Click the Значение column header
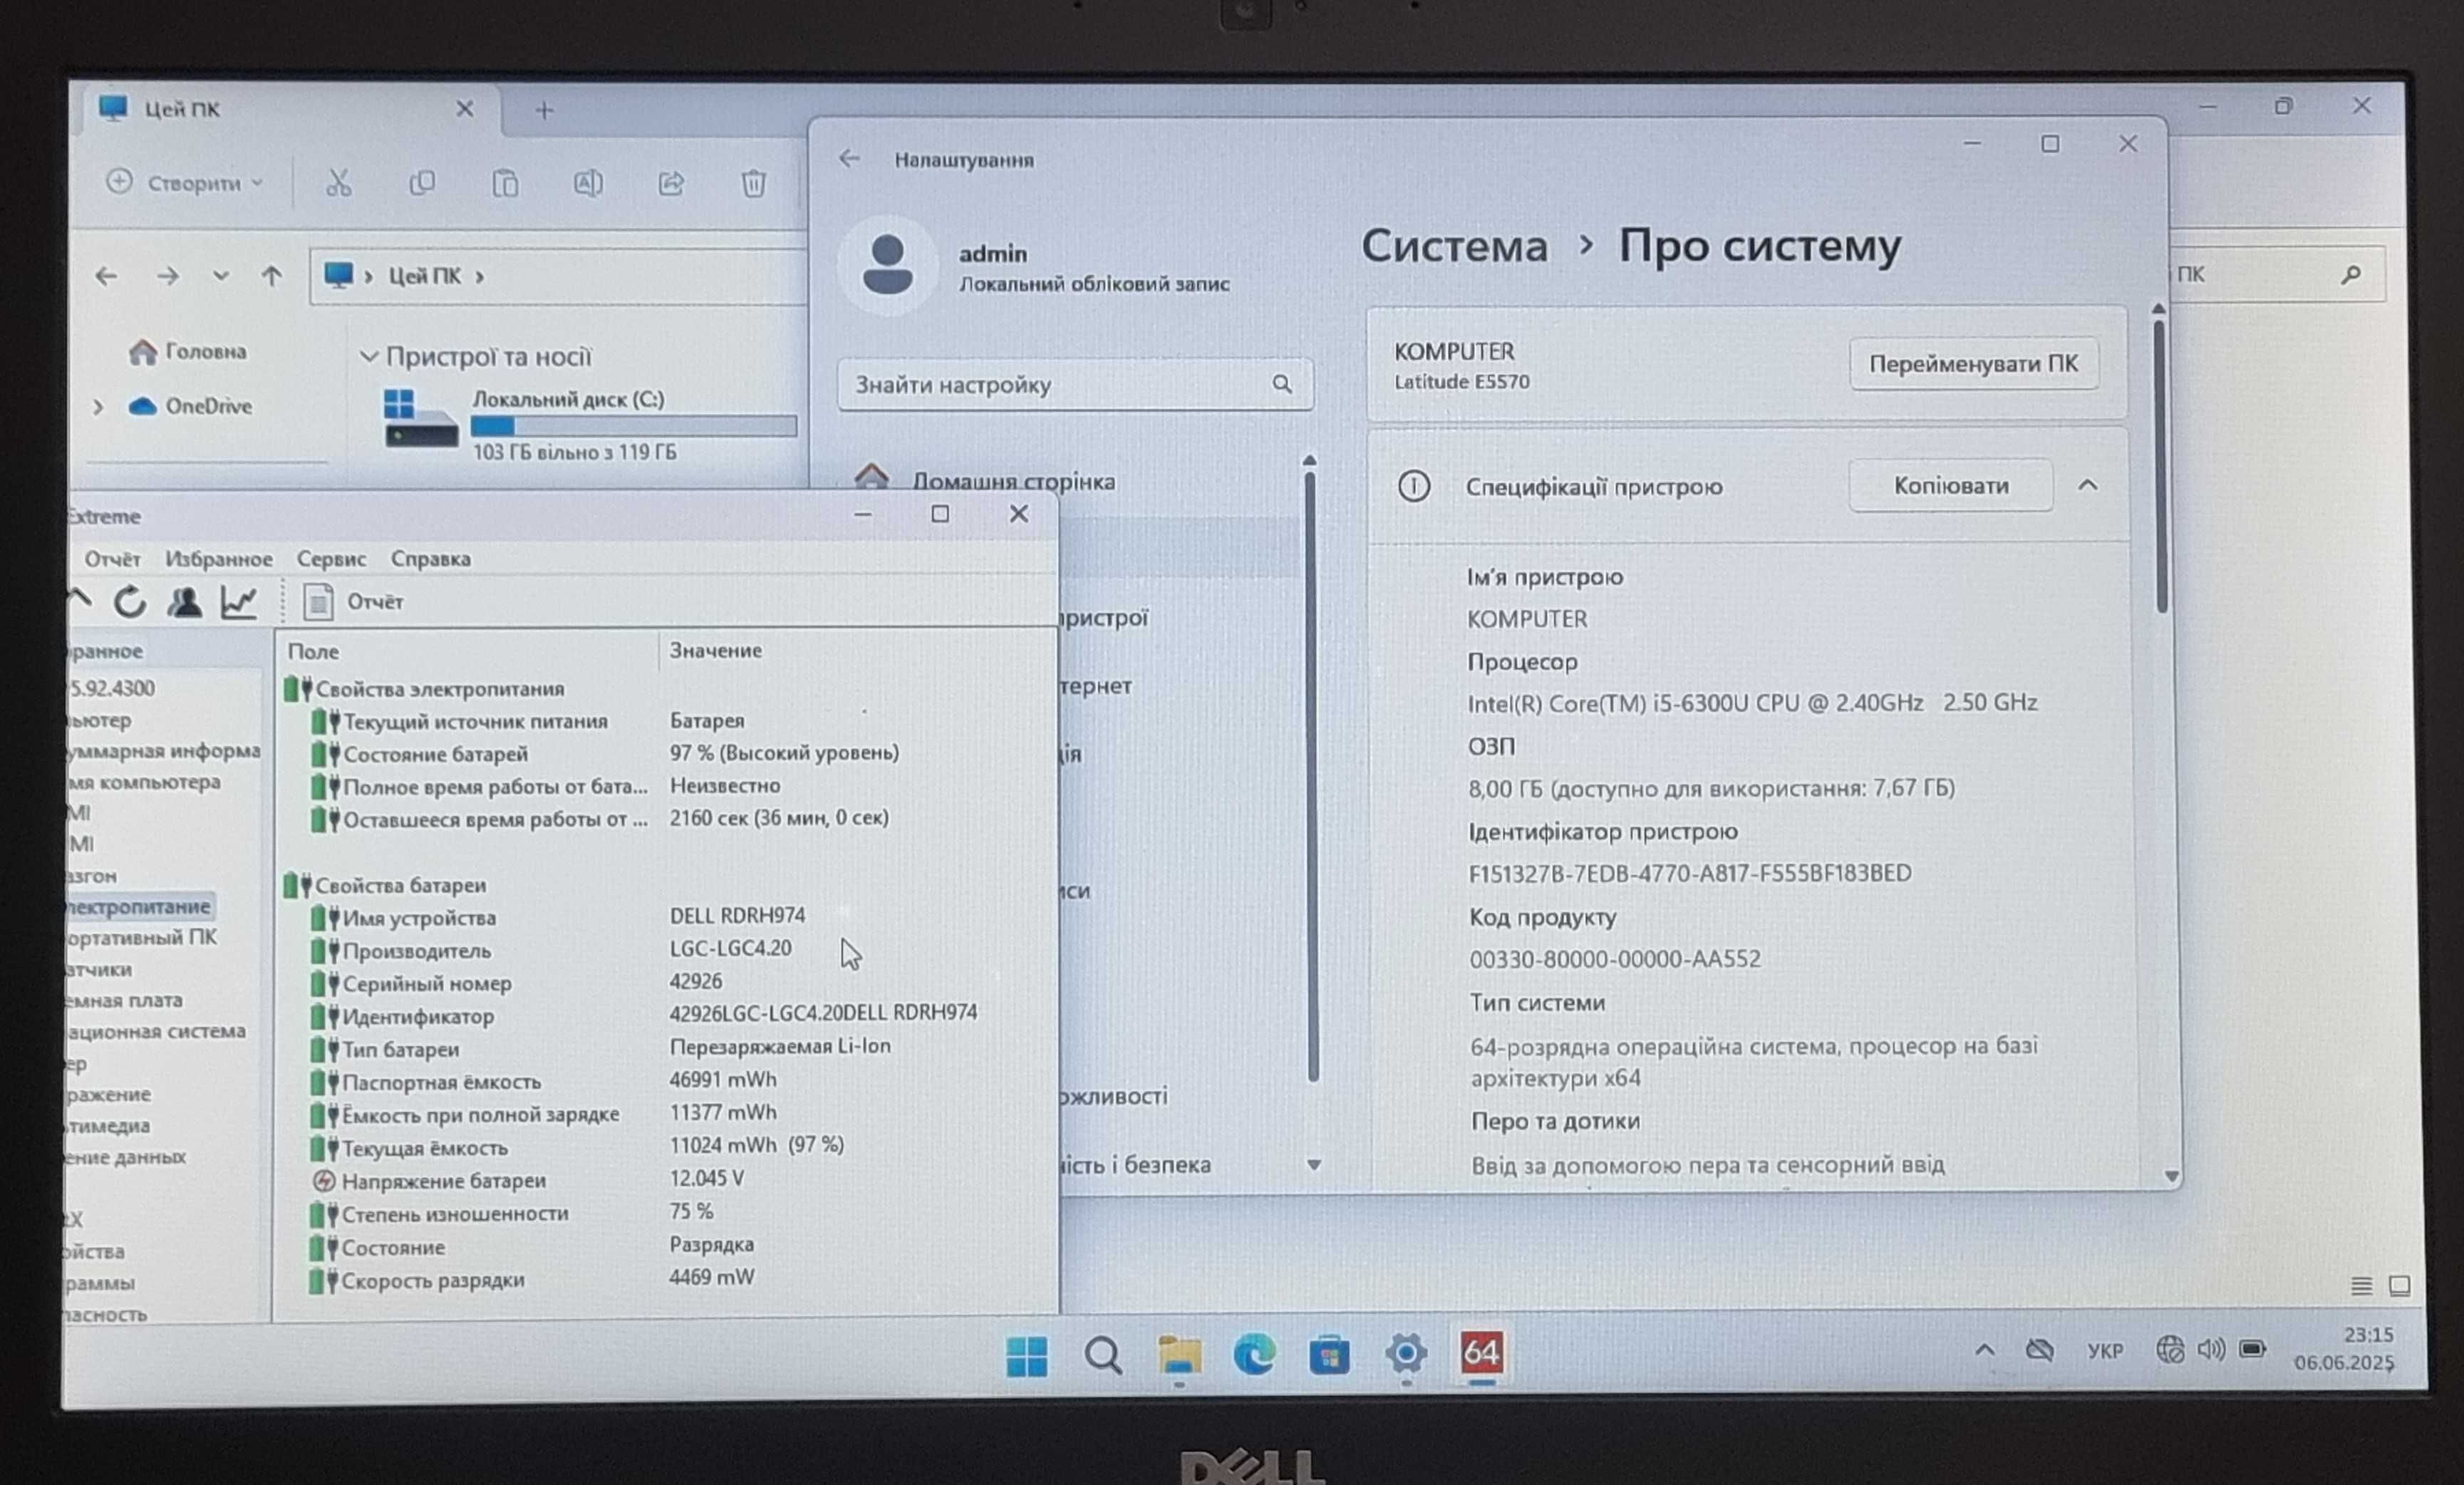The width and height of the screenshot is (2464, 1485). (x=715, y=650)
